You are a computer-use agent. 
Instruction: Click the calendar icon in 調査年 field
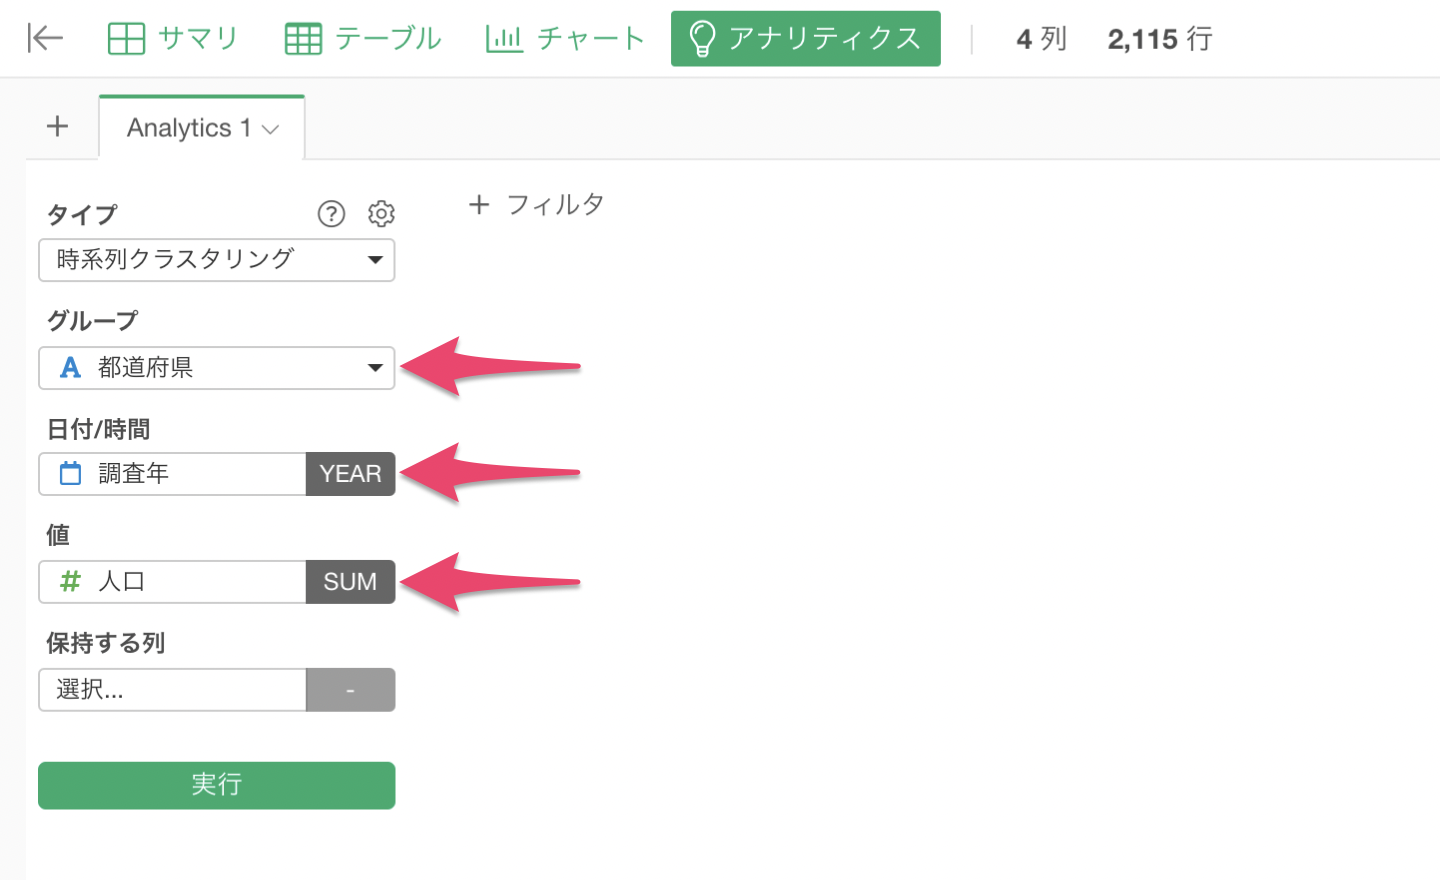point(70,473)
